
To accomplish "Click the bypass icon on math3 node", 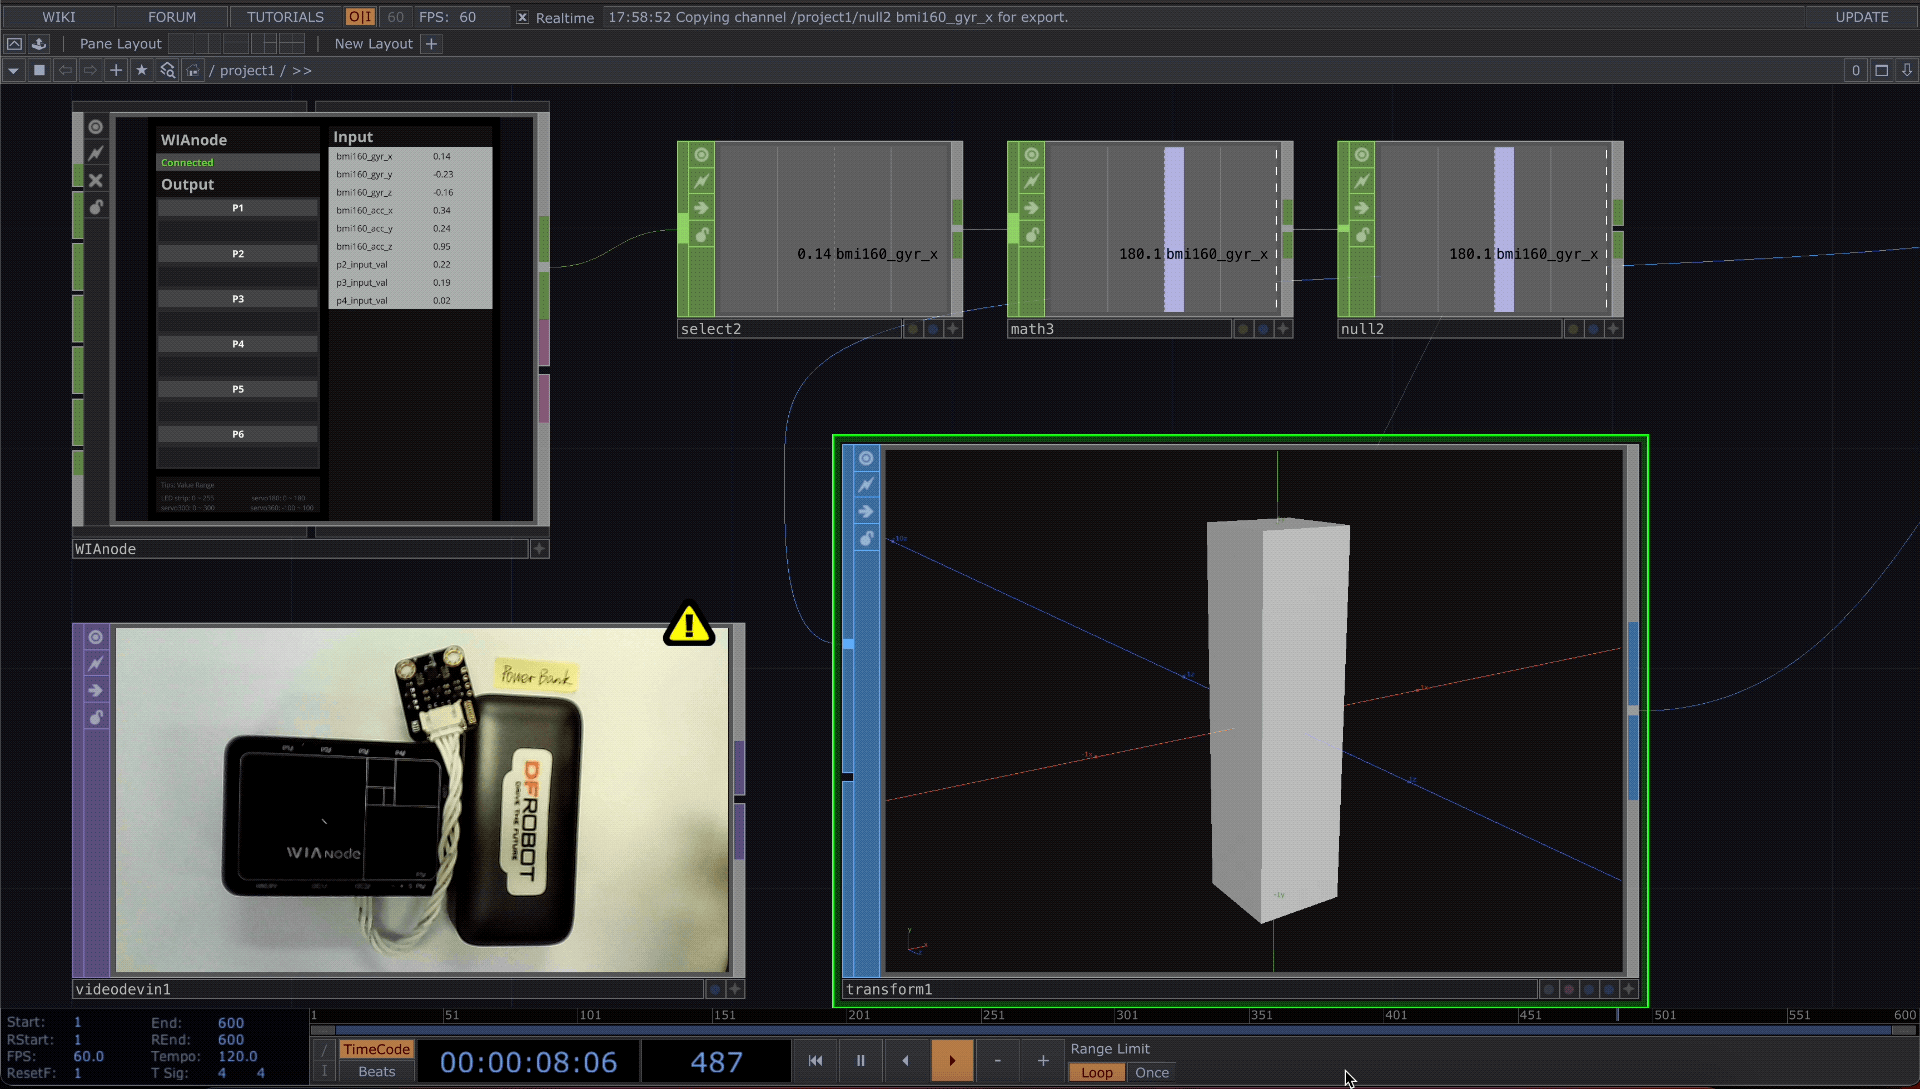I will 1031,208.
